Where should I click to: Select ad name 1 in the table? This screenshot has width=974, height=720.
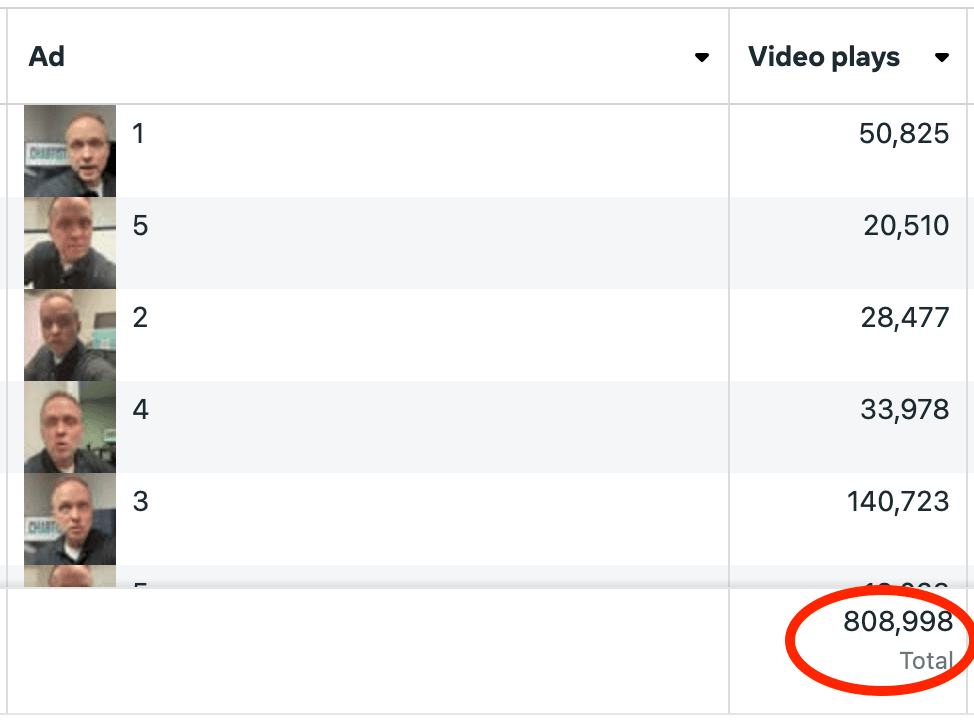tap(138, 133)
